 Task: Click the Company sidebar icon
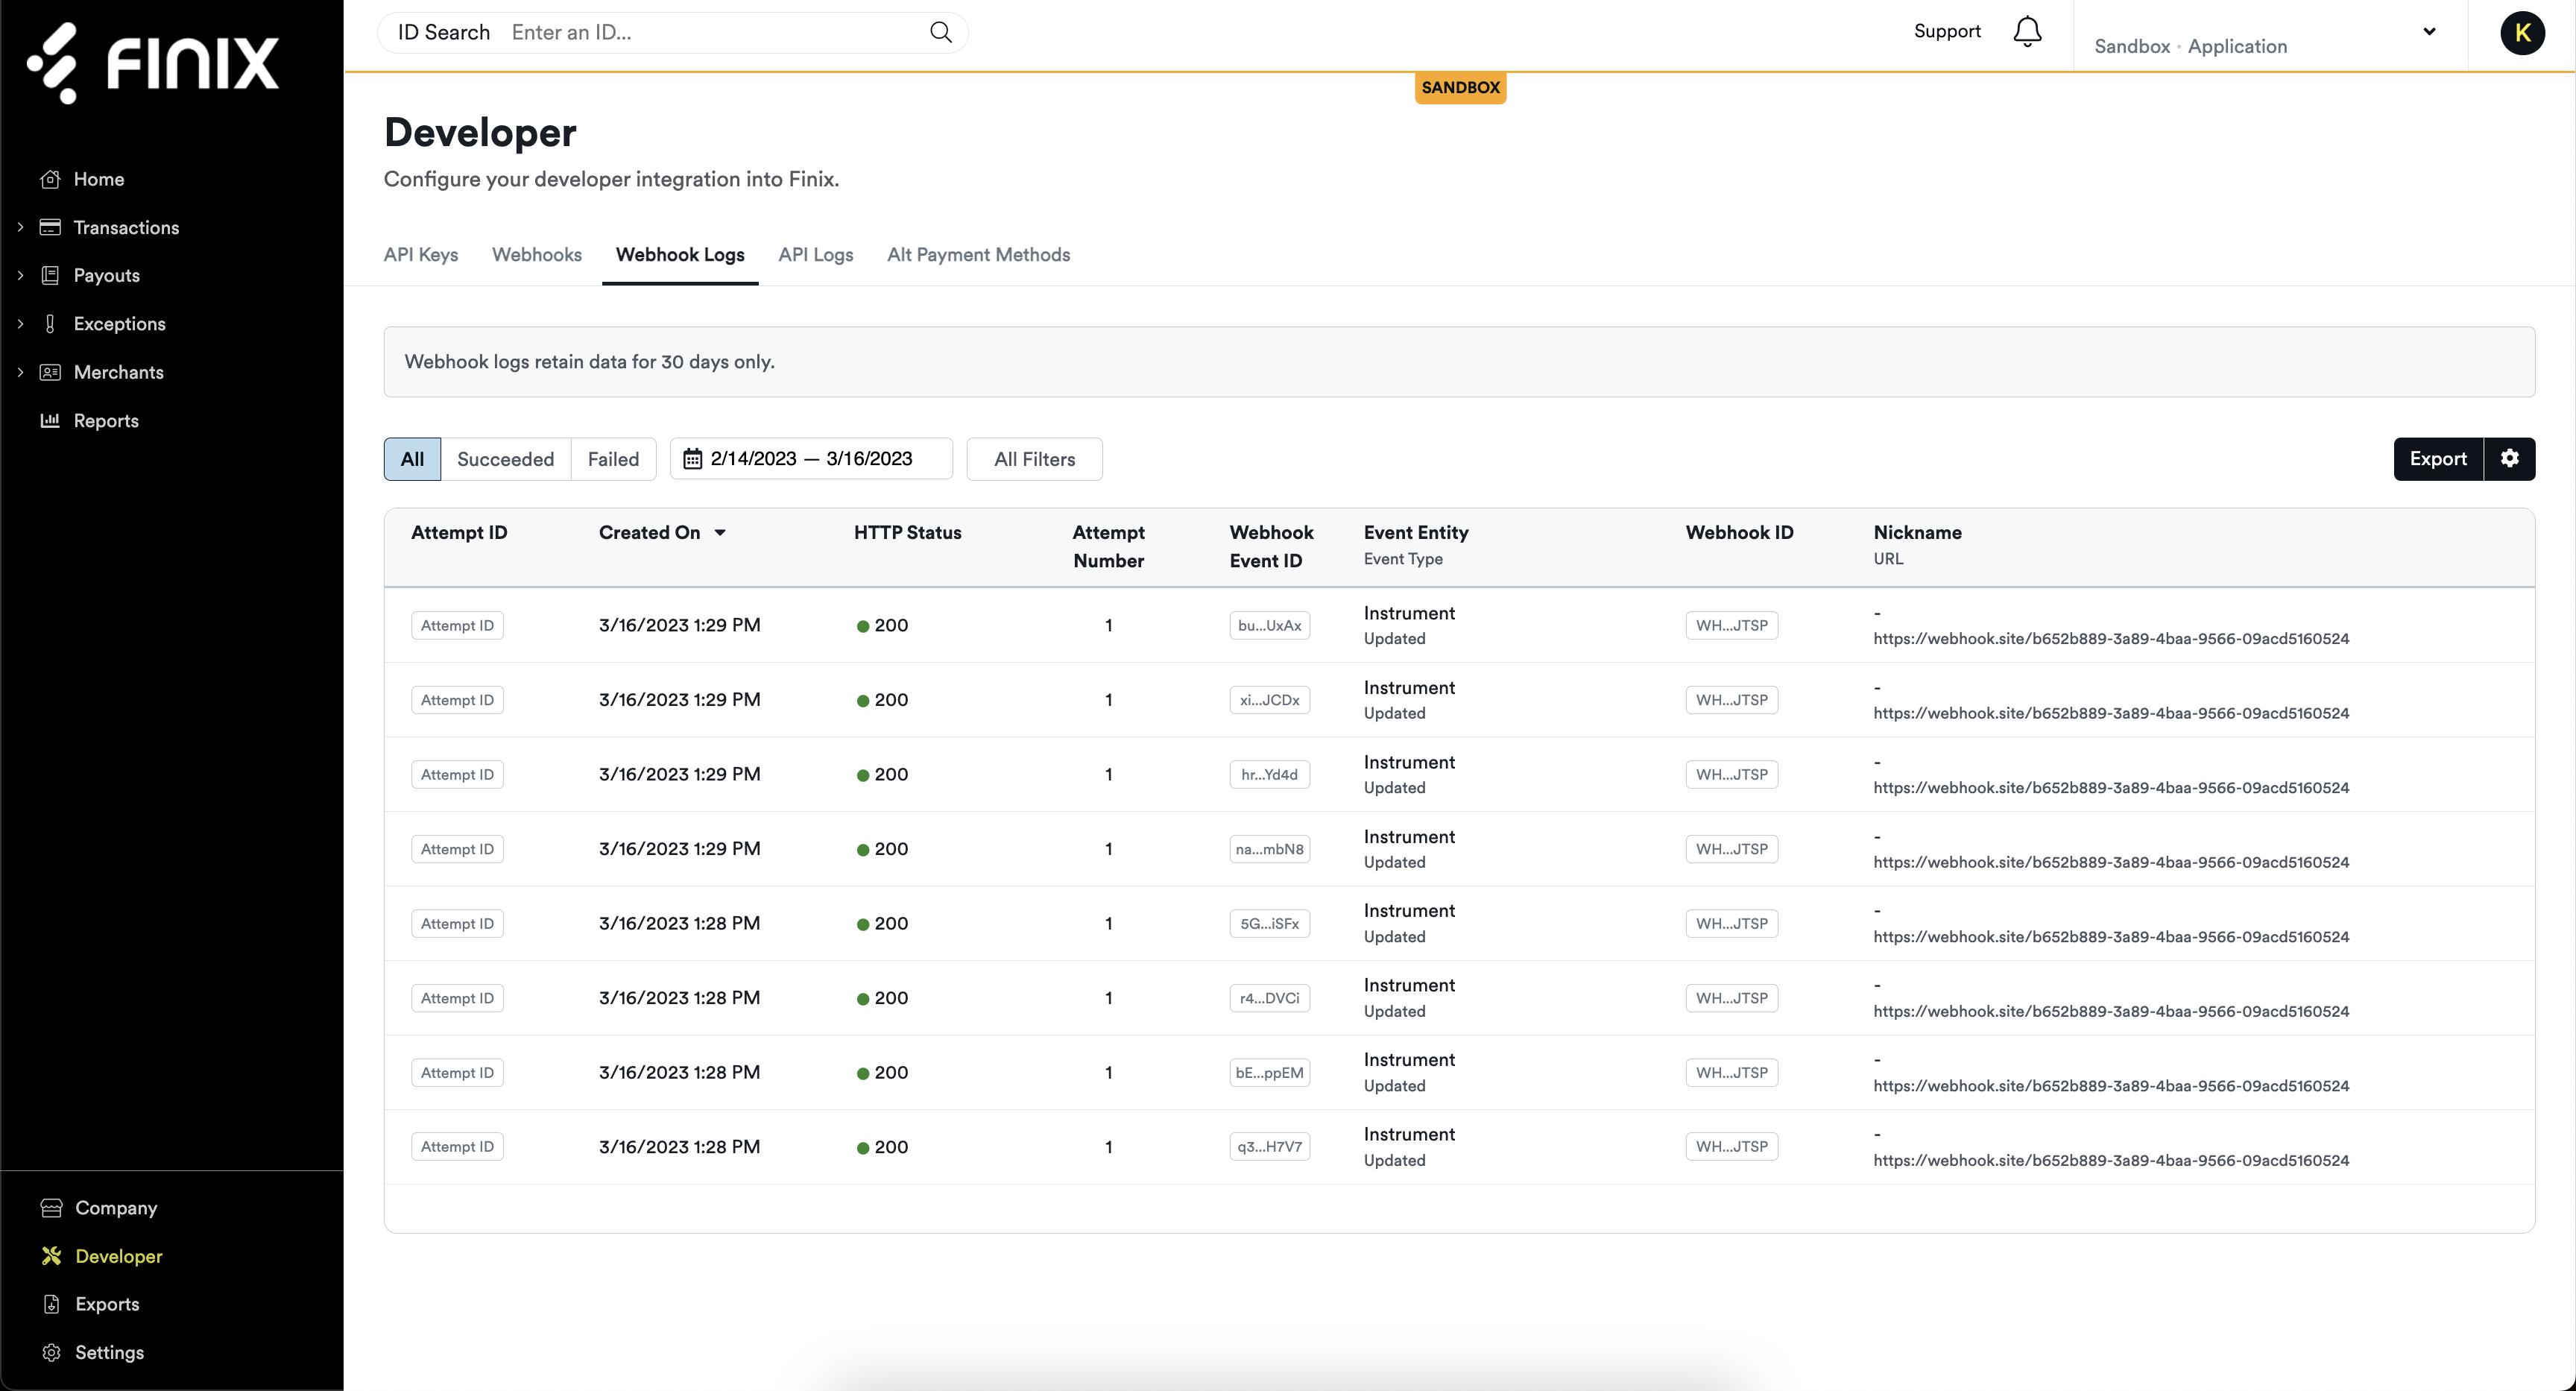(x=51, y=1207)
